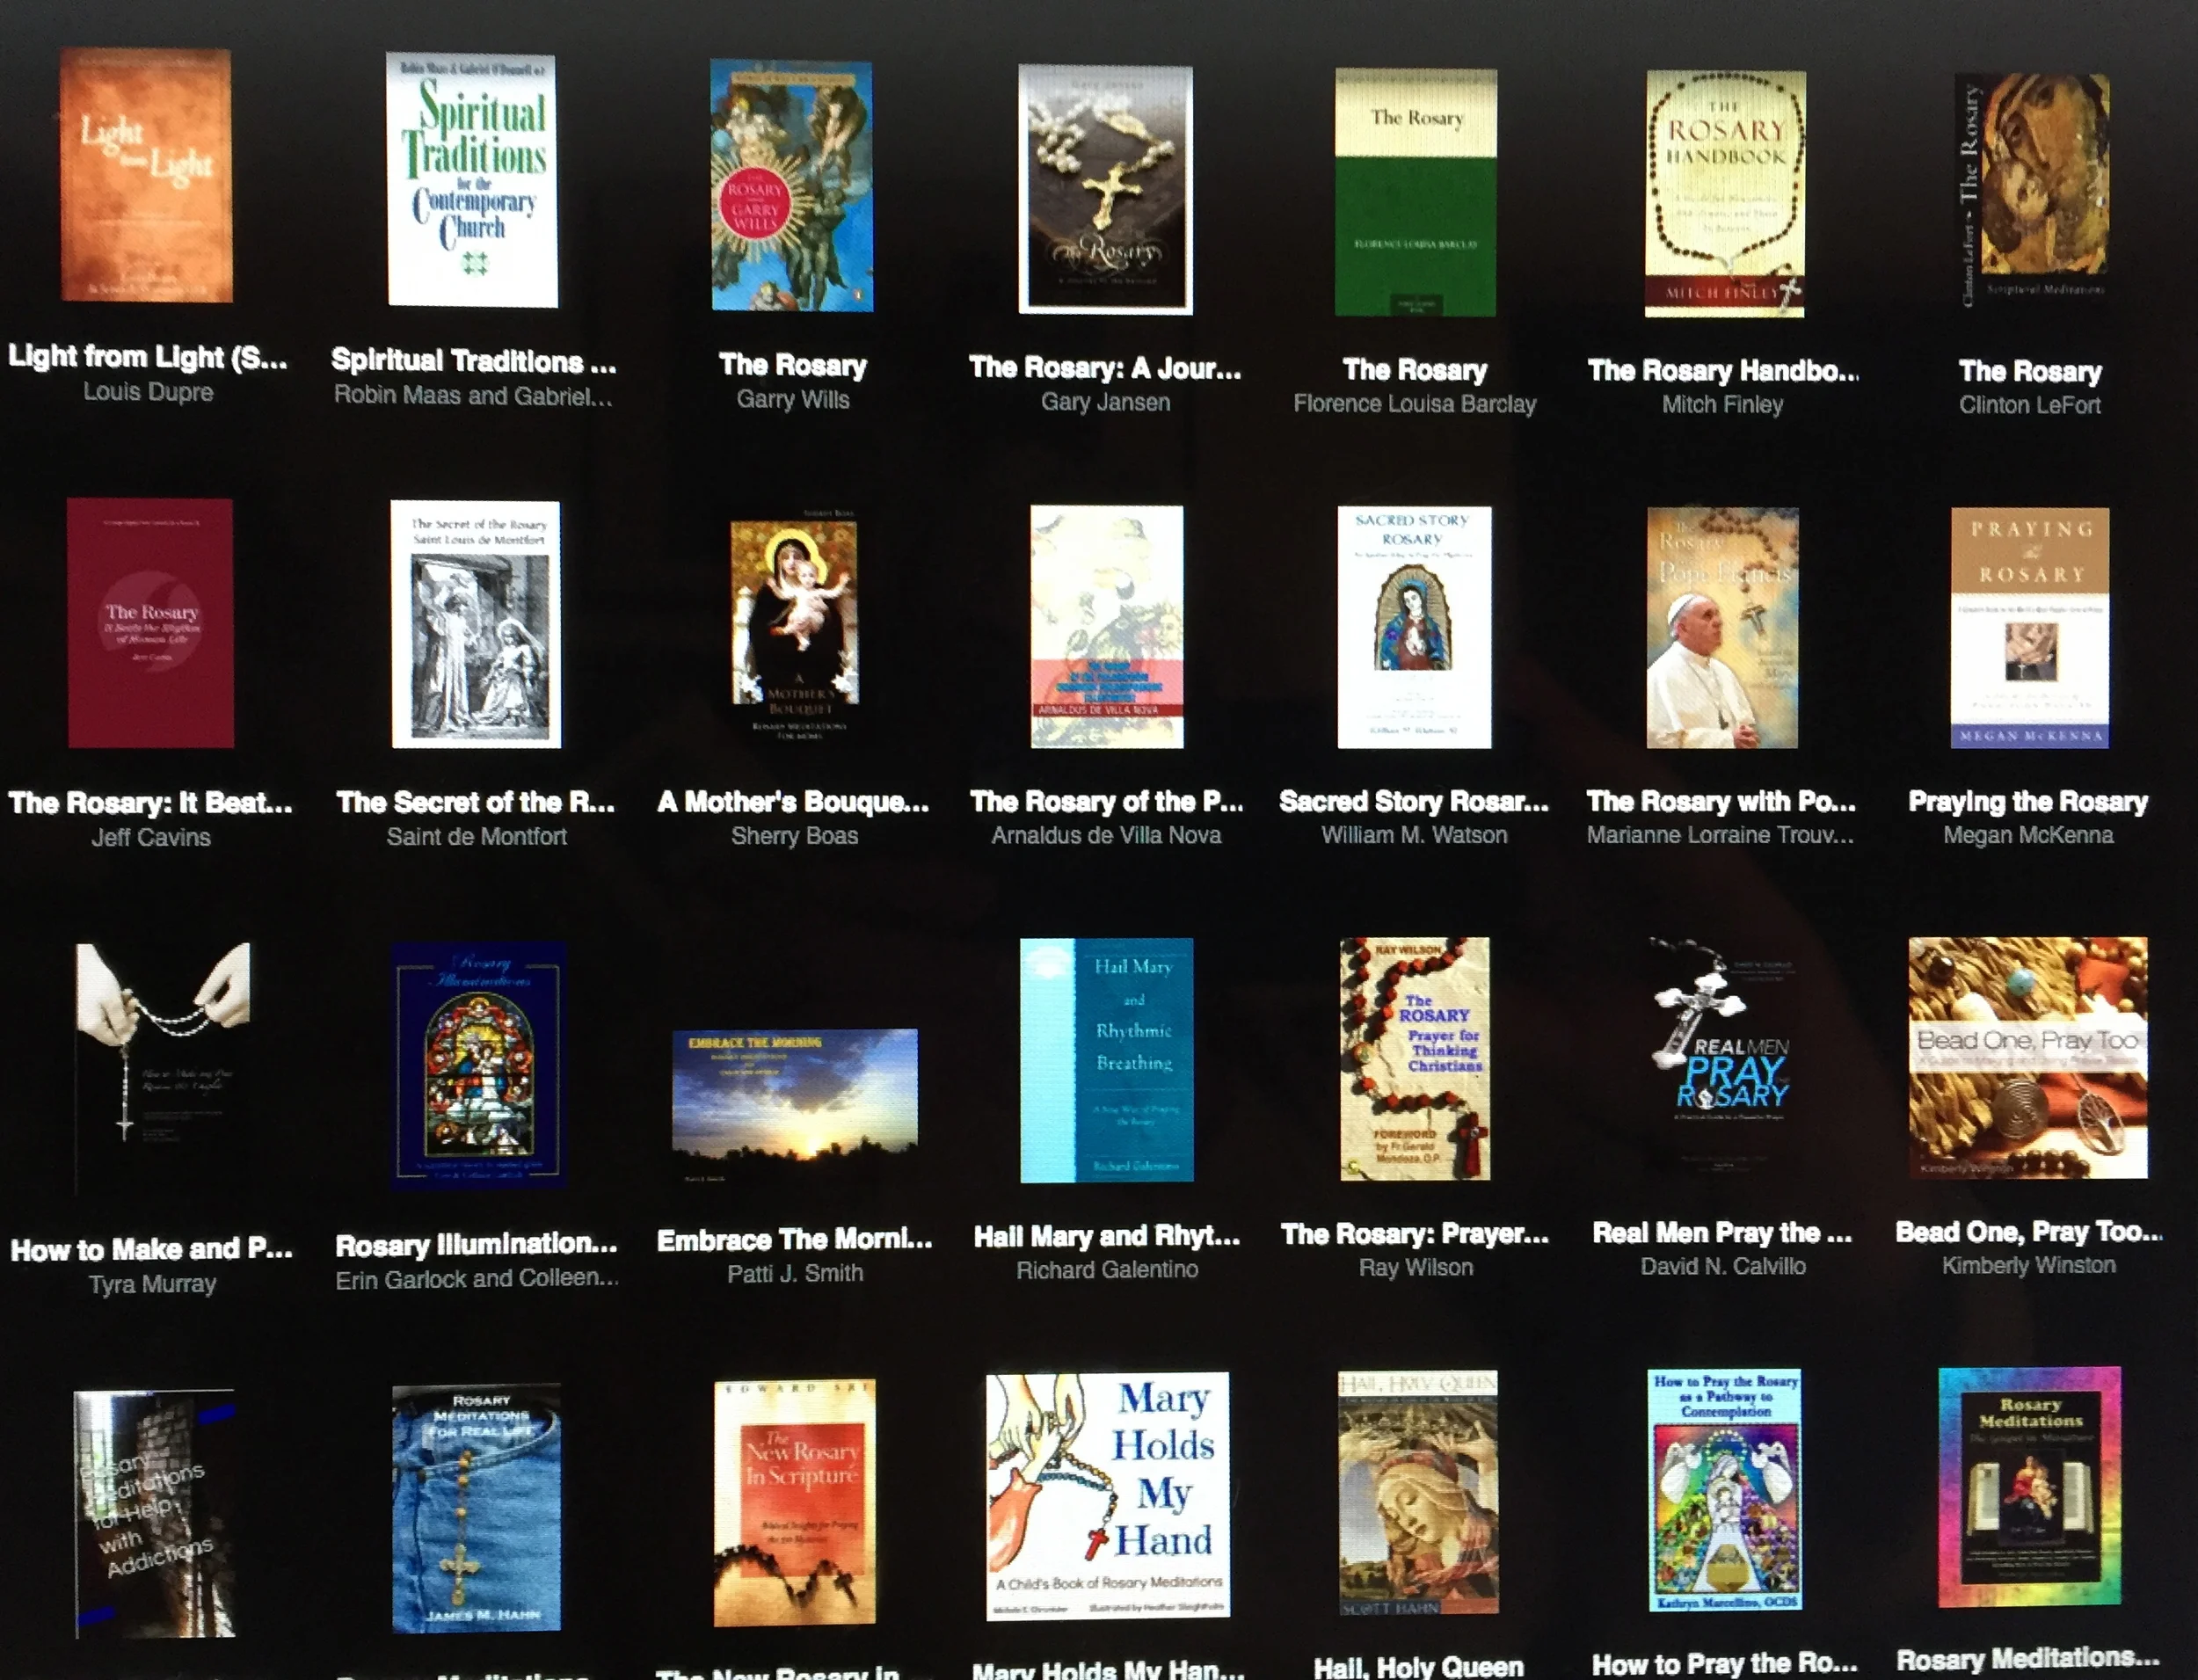Select Bead One, Pray Too cover
2198x1680 pixels.
(x=2028, y=1058)
